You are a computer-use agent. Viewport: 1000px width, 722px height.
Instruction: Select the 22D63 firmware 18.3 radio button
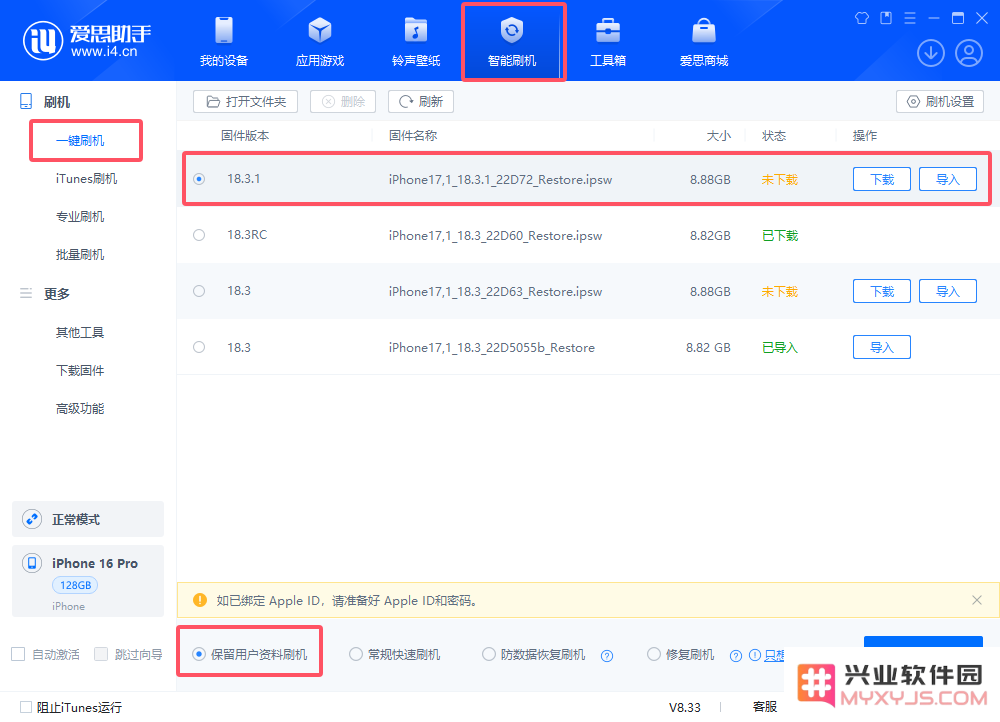199,291
